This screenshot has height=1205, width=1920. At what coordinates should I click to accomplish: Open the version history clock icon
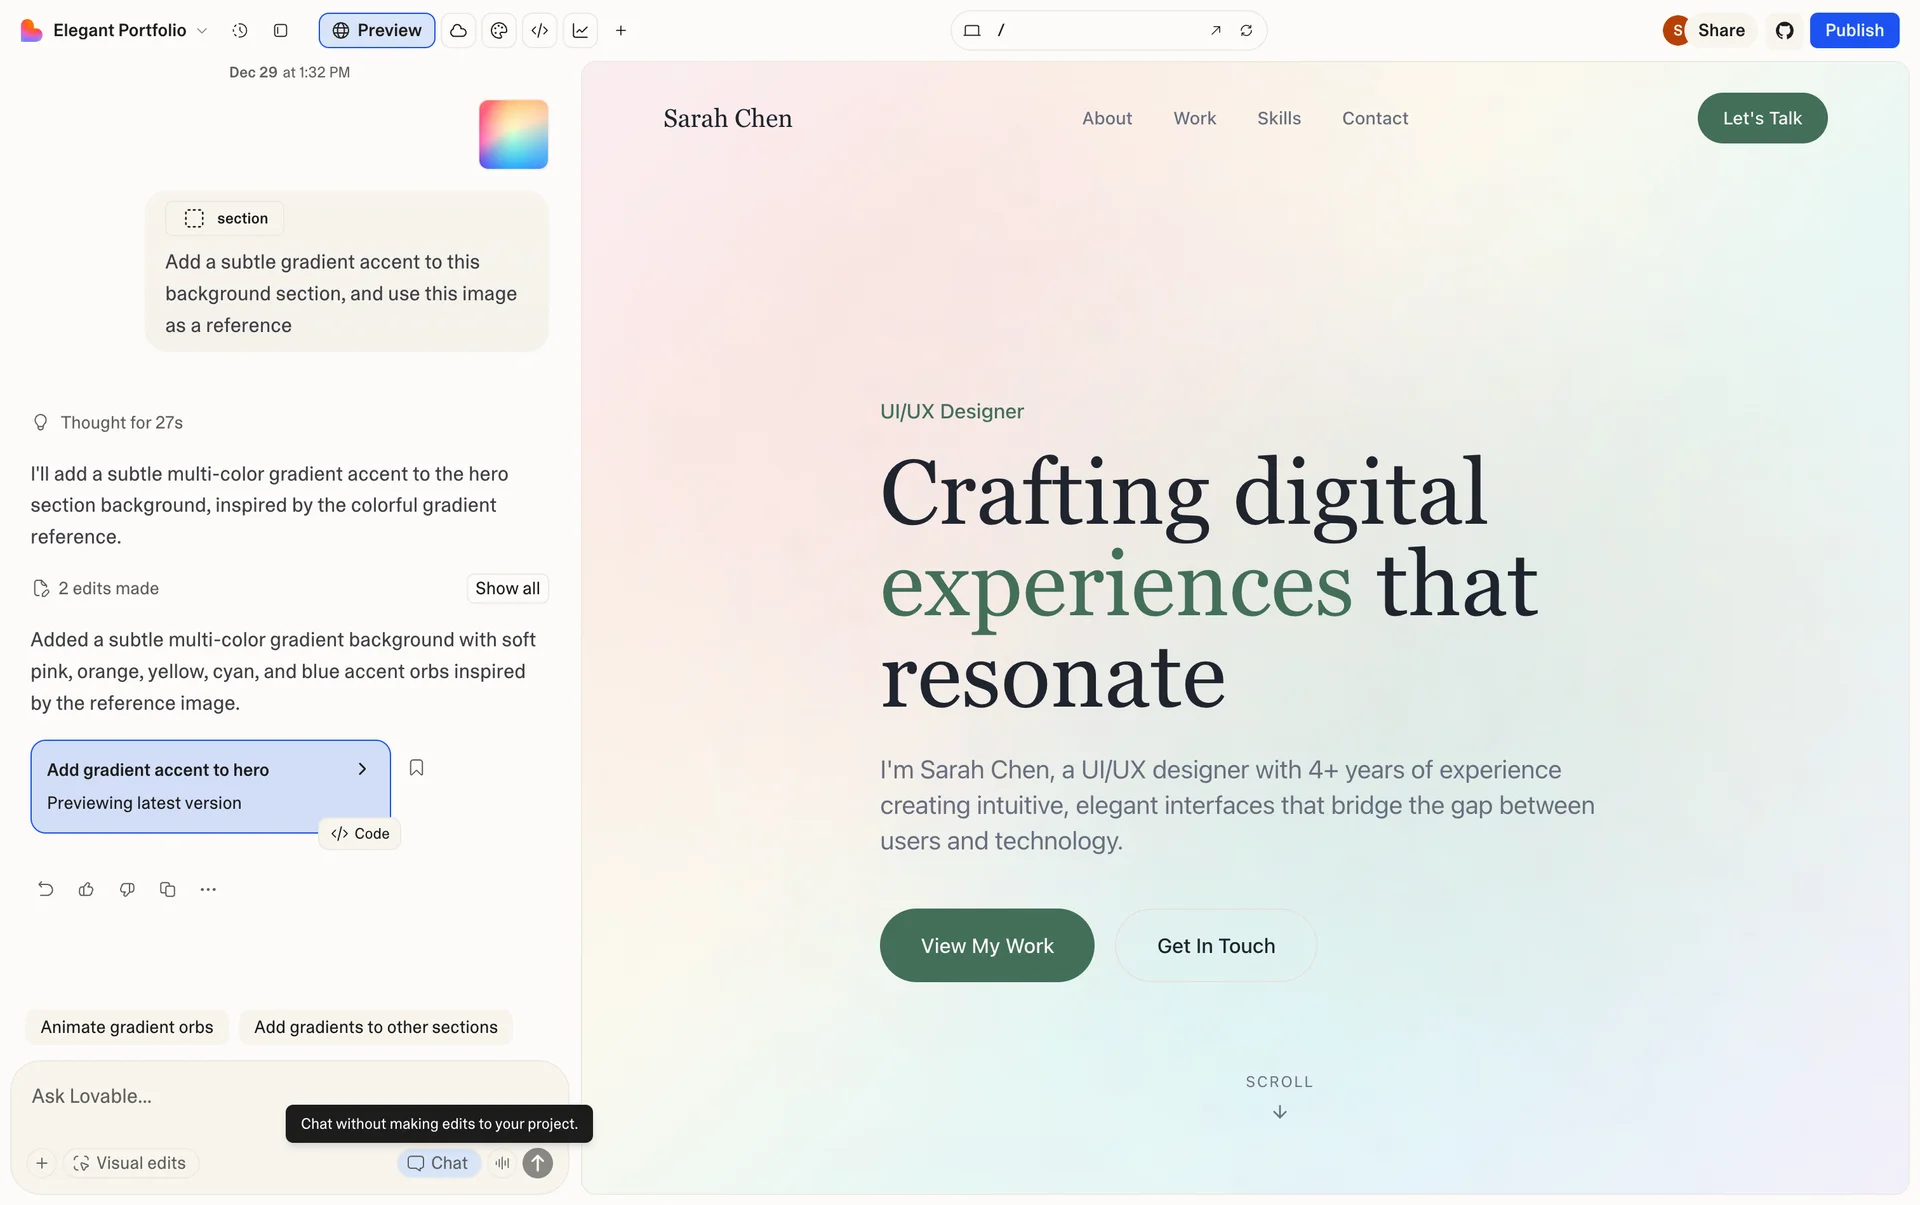point(240,31)
